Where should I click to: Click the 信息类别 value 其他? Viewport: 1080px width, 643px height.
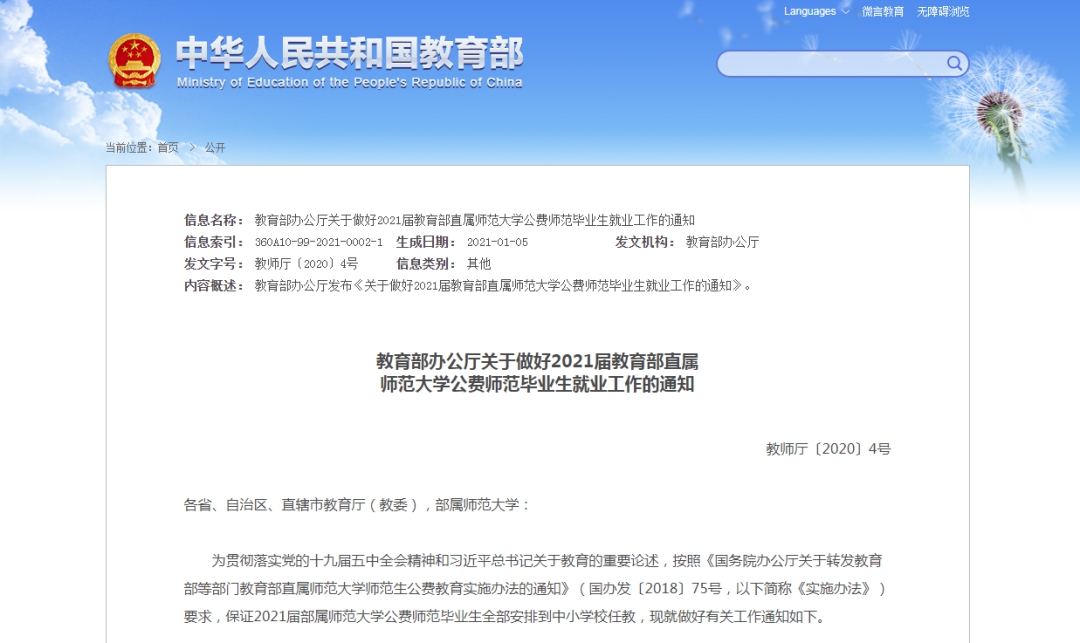(x=479, y=264)
